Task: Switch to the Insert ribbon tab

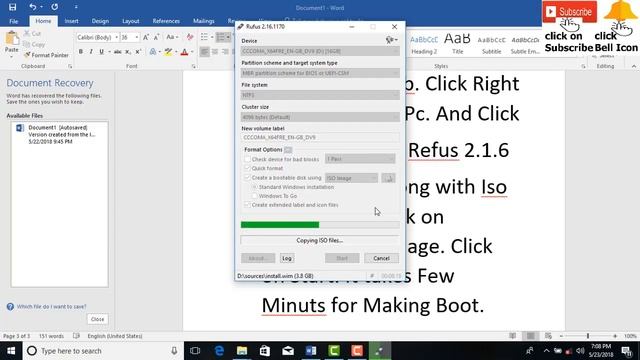Action: click(x=71, y=21)
